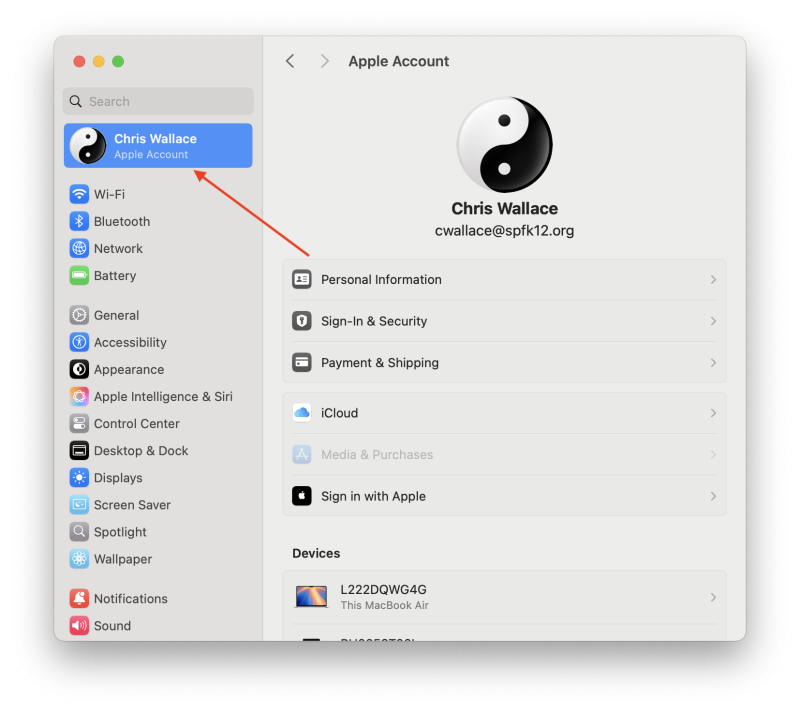
Task: Click the Chris Wallace profile picture
Action: tap(505, 144)
